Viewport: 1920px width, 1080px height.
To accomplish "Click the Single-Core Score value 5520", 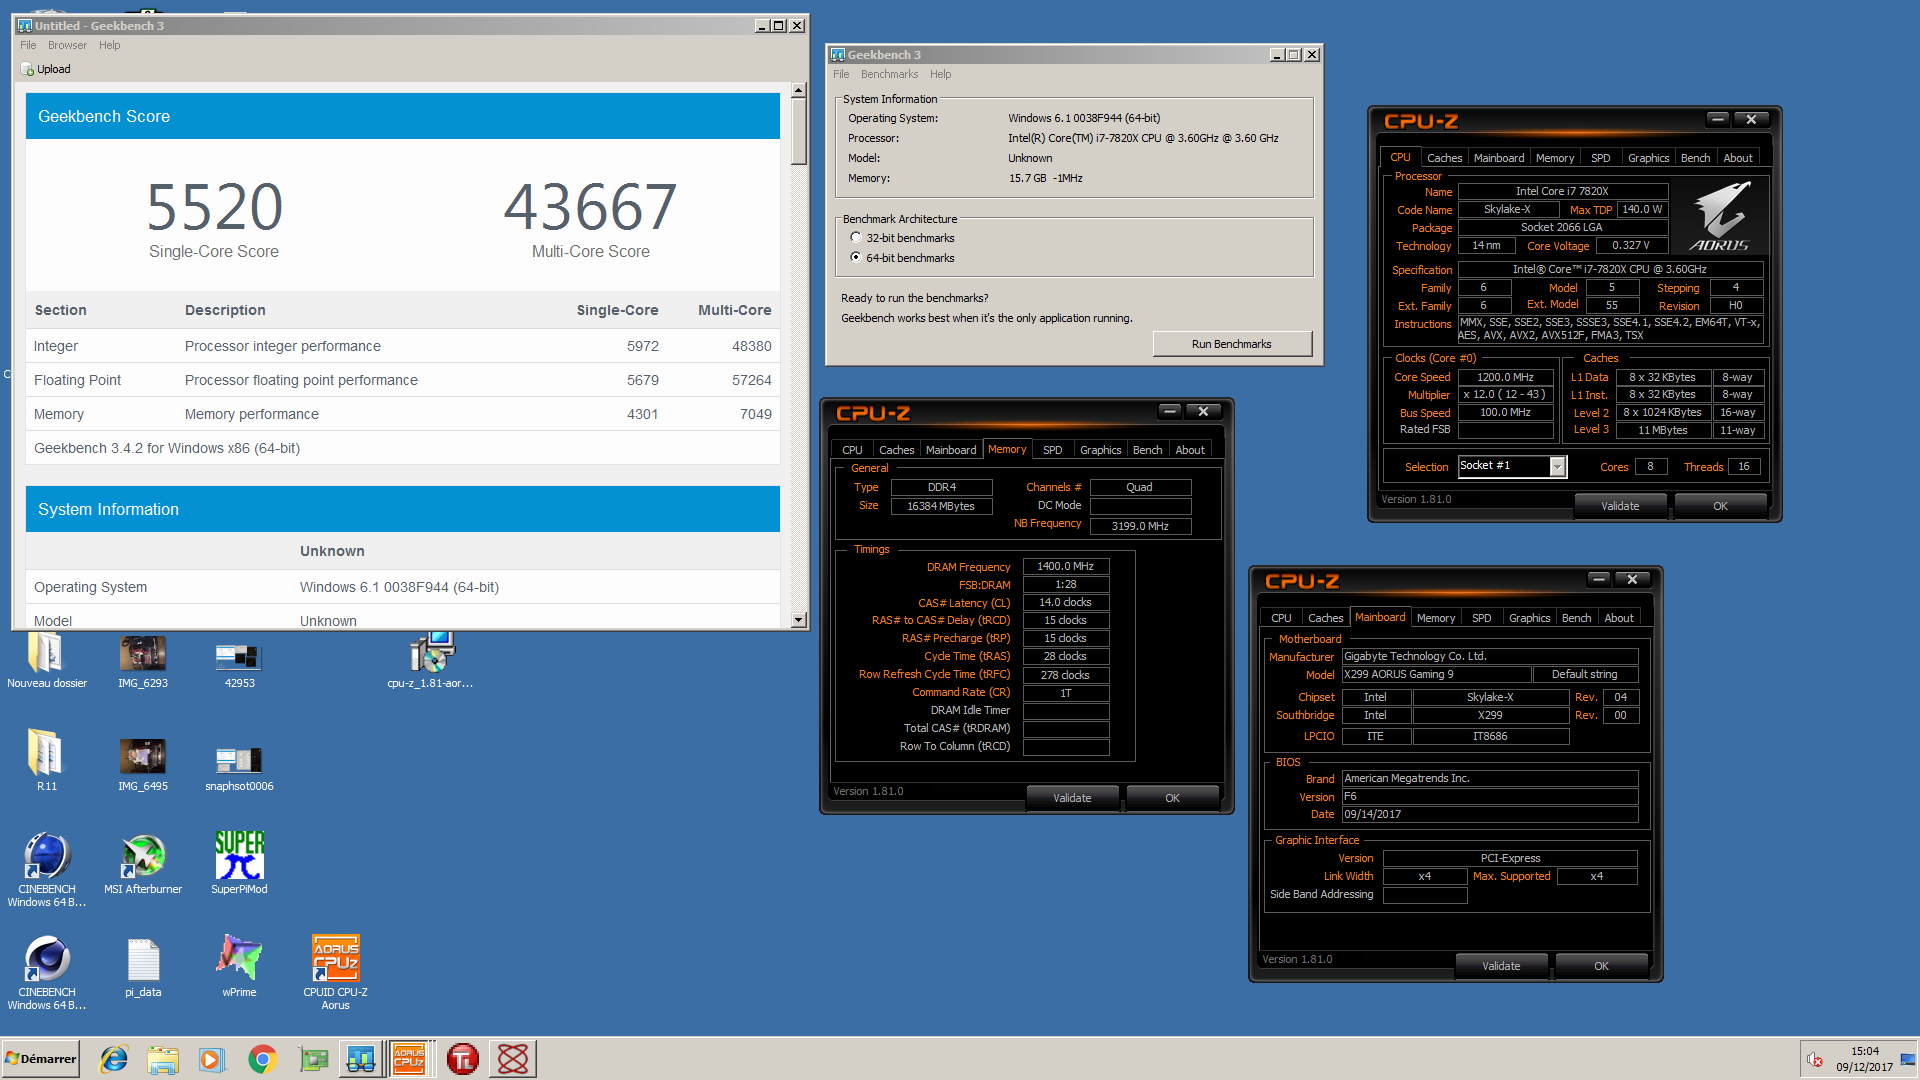I will [214, 206].
